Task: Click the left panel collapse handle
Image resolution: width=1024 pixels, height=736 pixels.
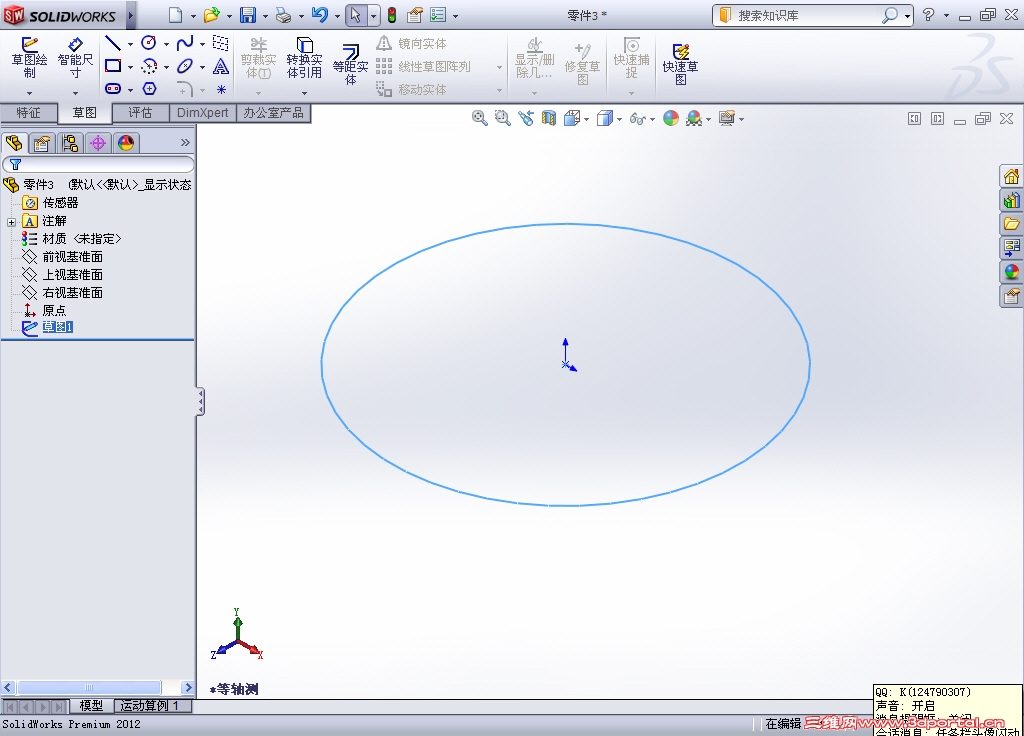Action: pyautogui.click(x=200, y=402)
